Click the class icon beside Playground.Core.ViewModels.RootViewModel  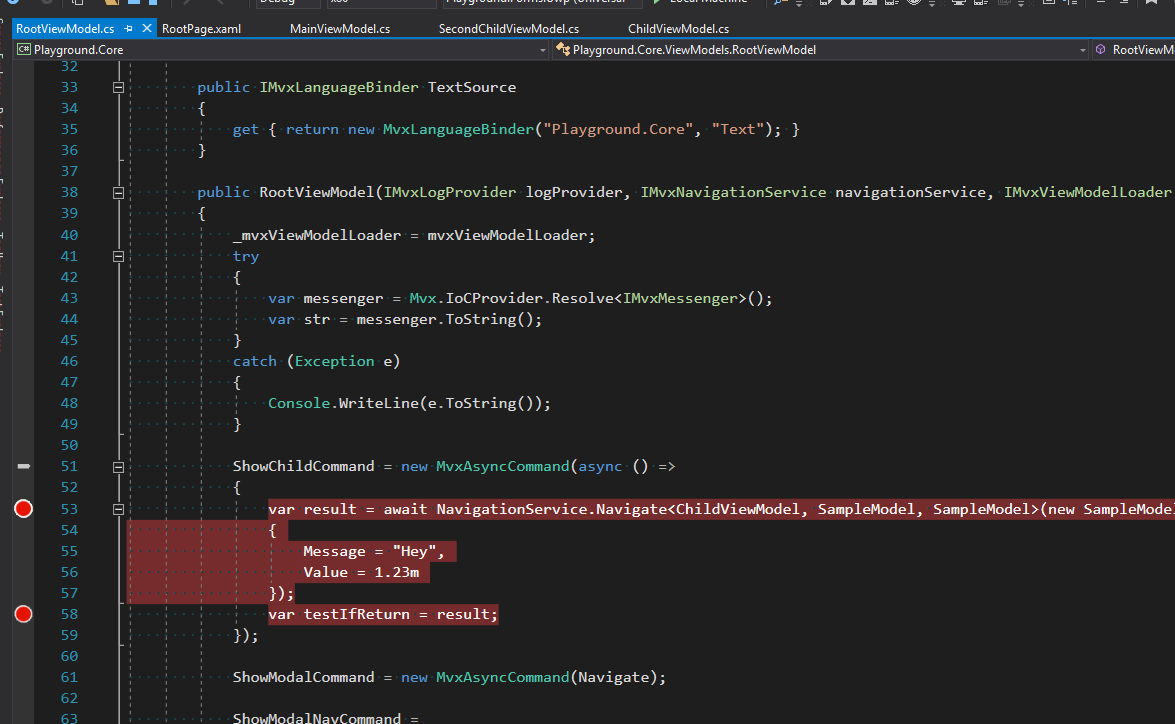click(x=563, y=49)
